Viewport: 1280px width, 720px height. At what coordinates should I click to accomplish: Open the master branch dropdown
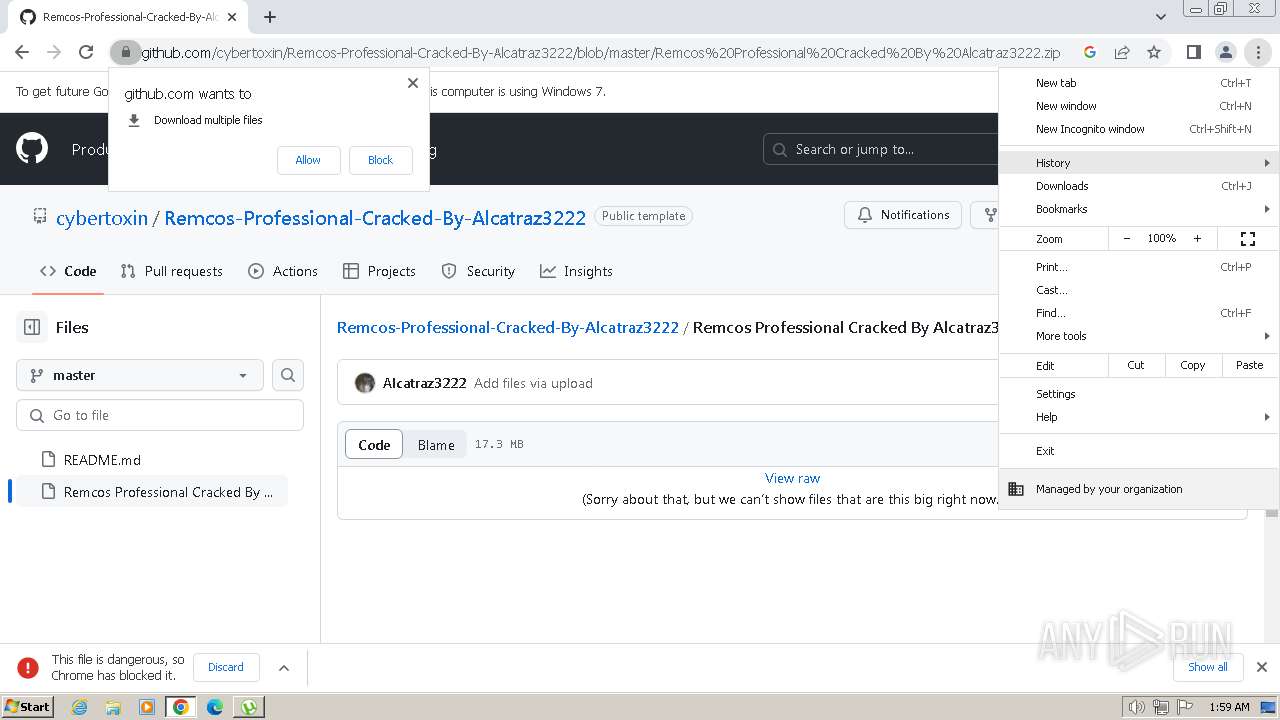pyautogui.click(x=140, y=375)
